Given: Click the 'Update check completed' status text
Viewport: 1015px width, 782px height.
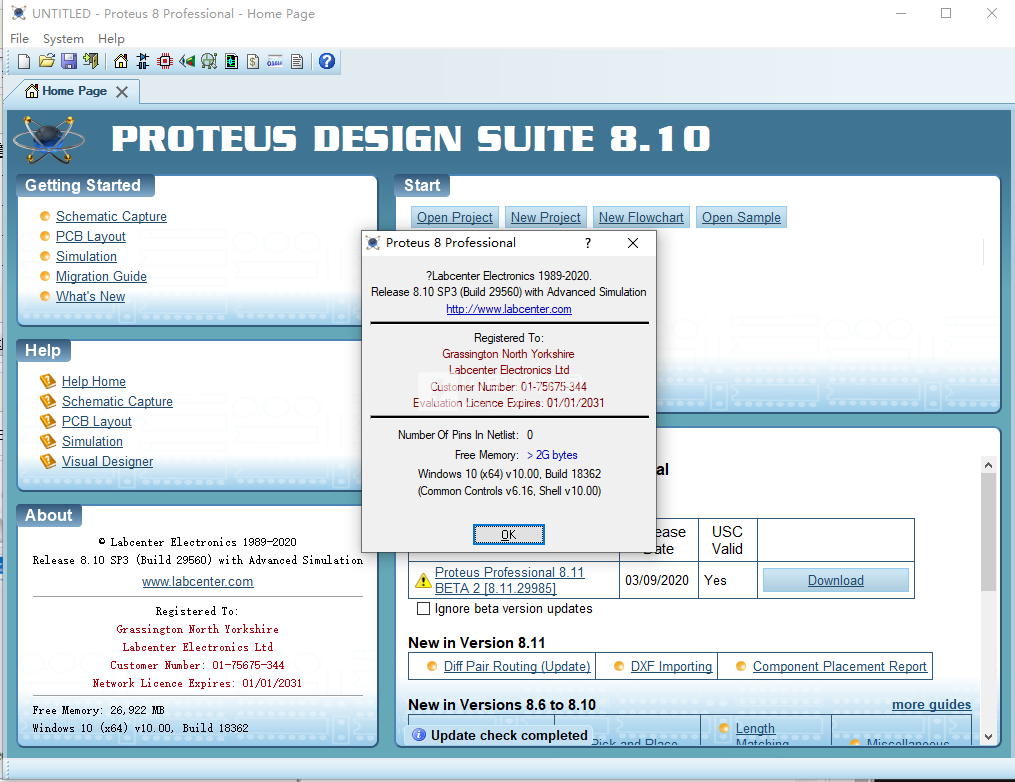Looking at the screenshot, I should 509,735.
